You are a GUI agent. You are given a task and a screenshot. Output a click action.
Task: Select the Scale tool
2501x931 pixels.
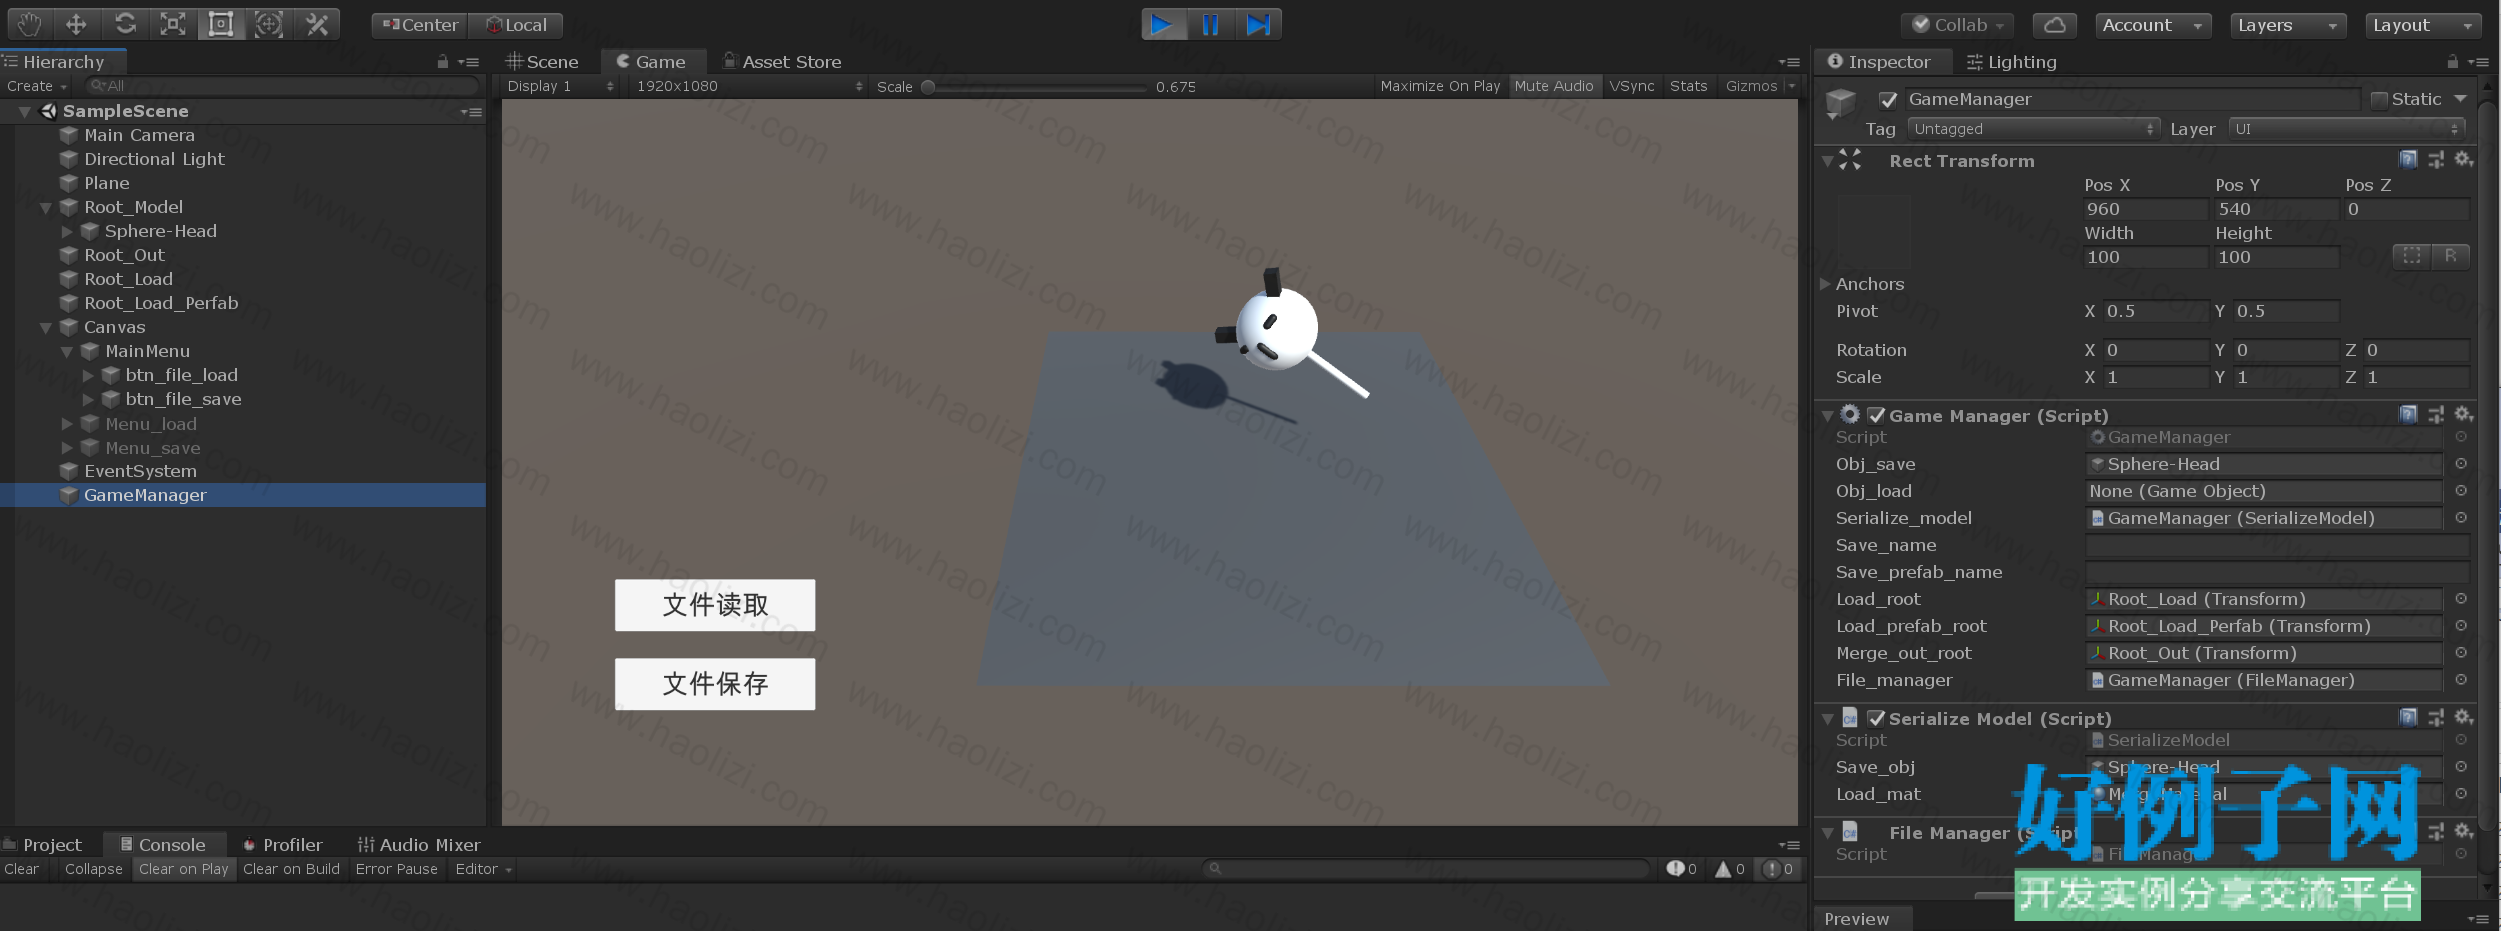(x=173, y=24)
